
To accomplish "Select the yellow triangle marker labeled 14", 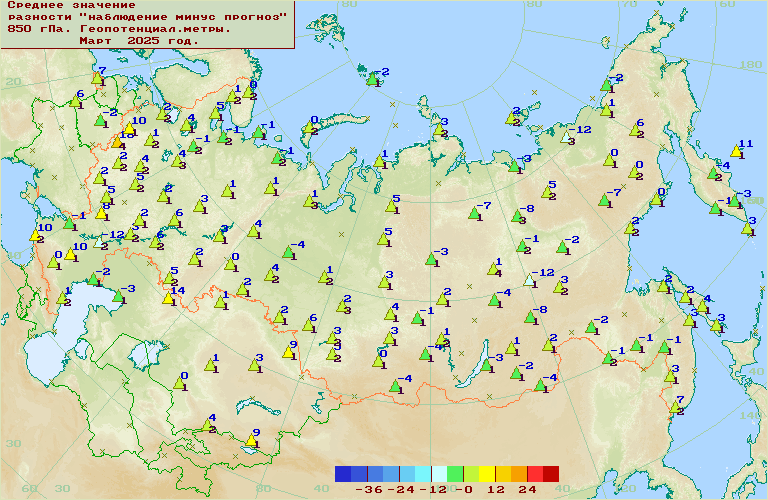I will click(169, 297).
